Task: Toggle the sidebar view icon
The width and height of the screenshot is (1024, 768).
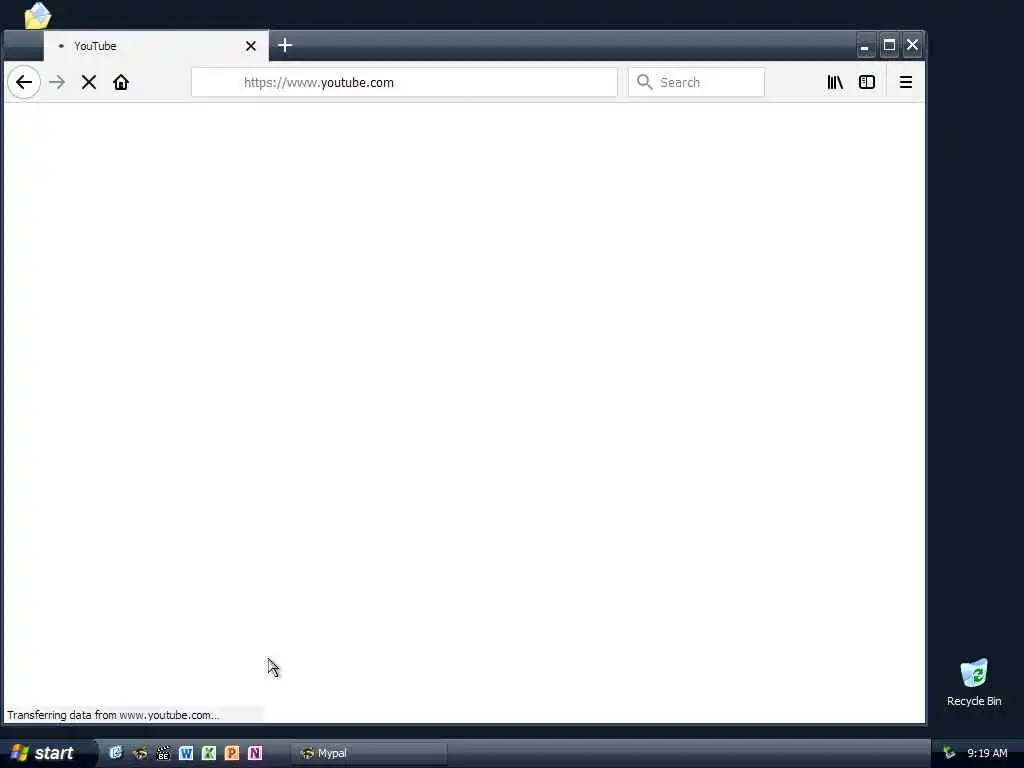Action: pyautogui.click(x=867, y=82)
